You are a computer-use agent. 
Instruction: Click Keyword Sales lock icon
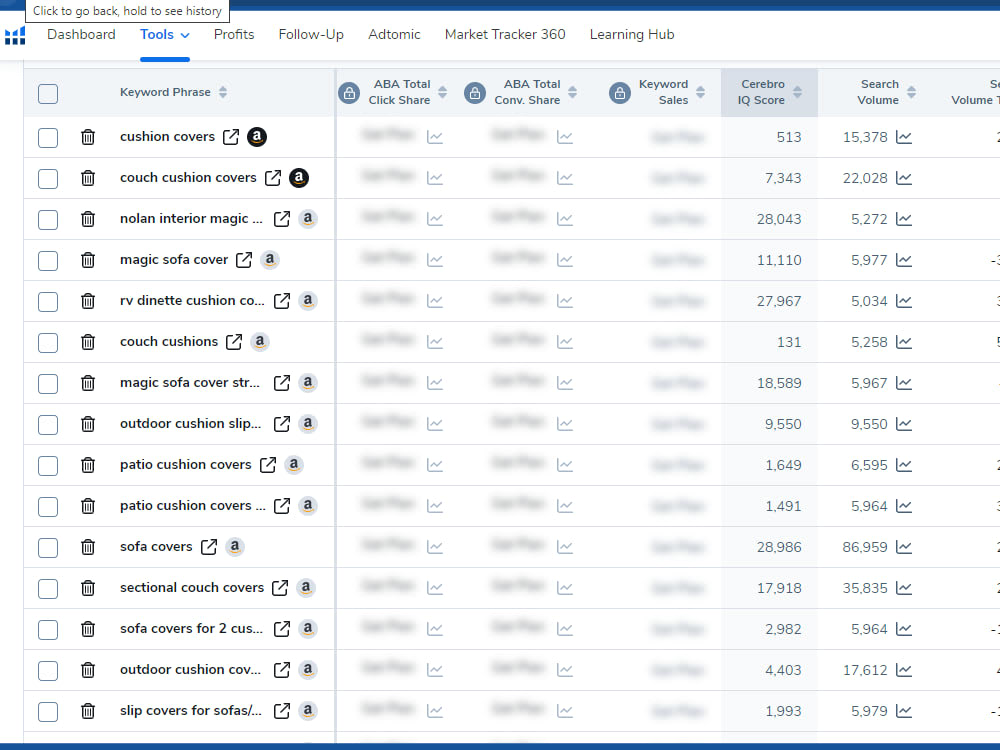click(x=620, y=93)
